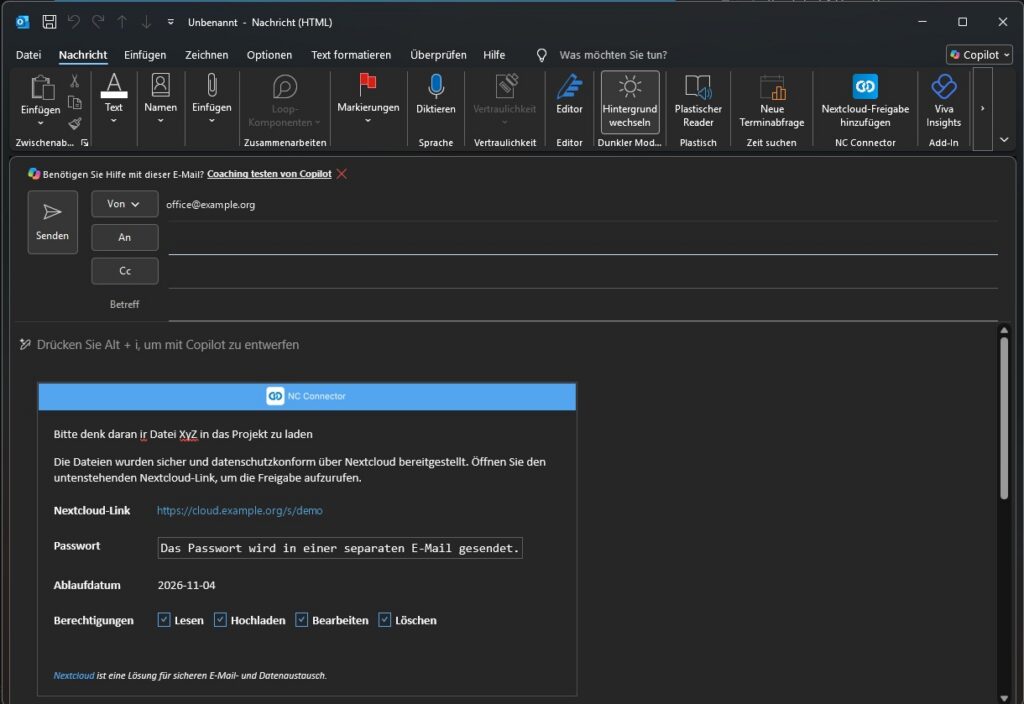The height and width of the screenshot is (704, 1024).
Task: Open the Text formatting group
Action: pyautogui.click(x=114, y=98)
